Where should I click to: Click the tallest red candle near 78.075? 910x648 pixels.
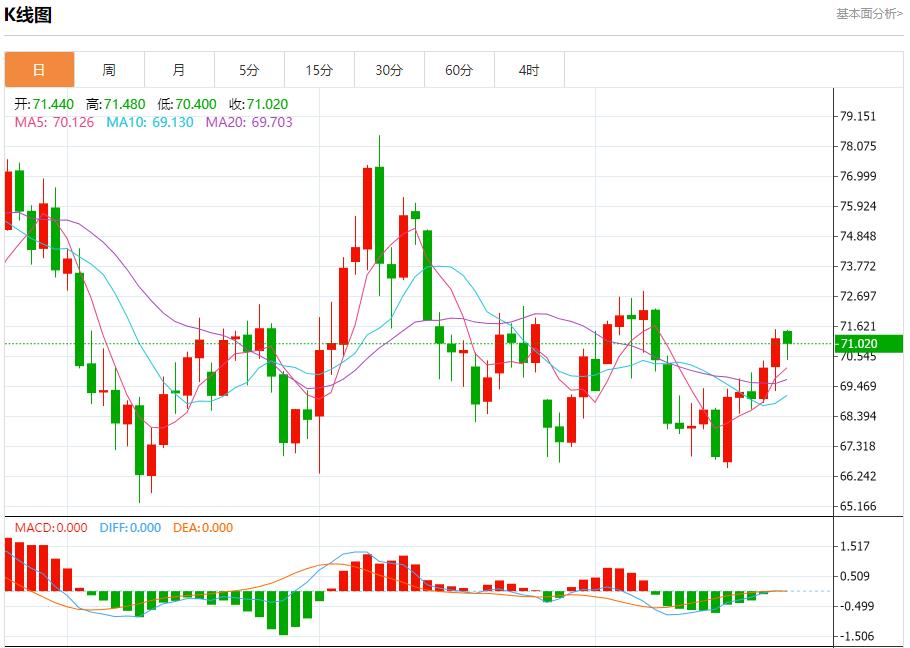coord(367,208)
